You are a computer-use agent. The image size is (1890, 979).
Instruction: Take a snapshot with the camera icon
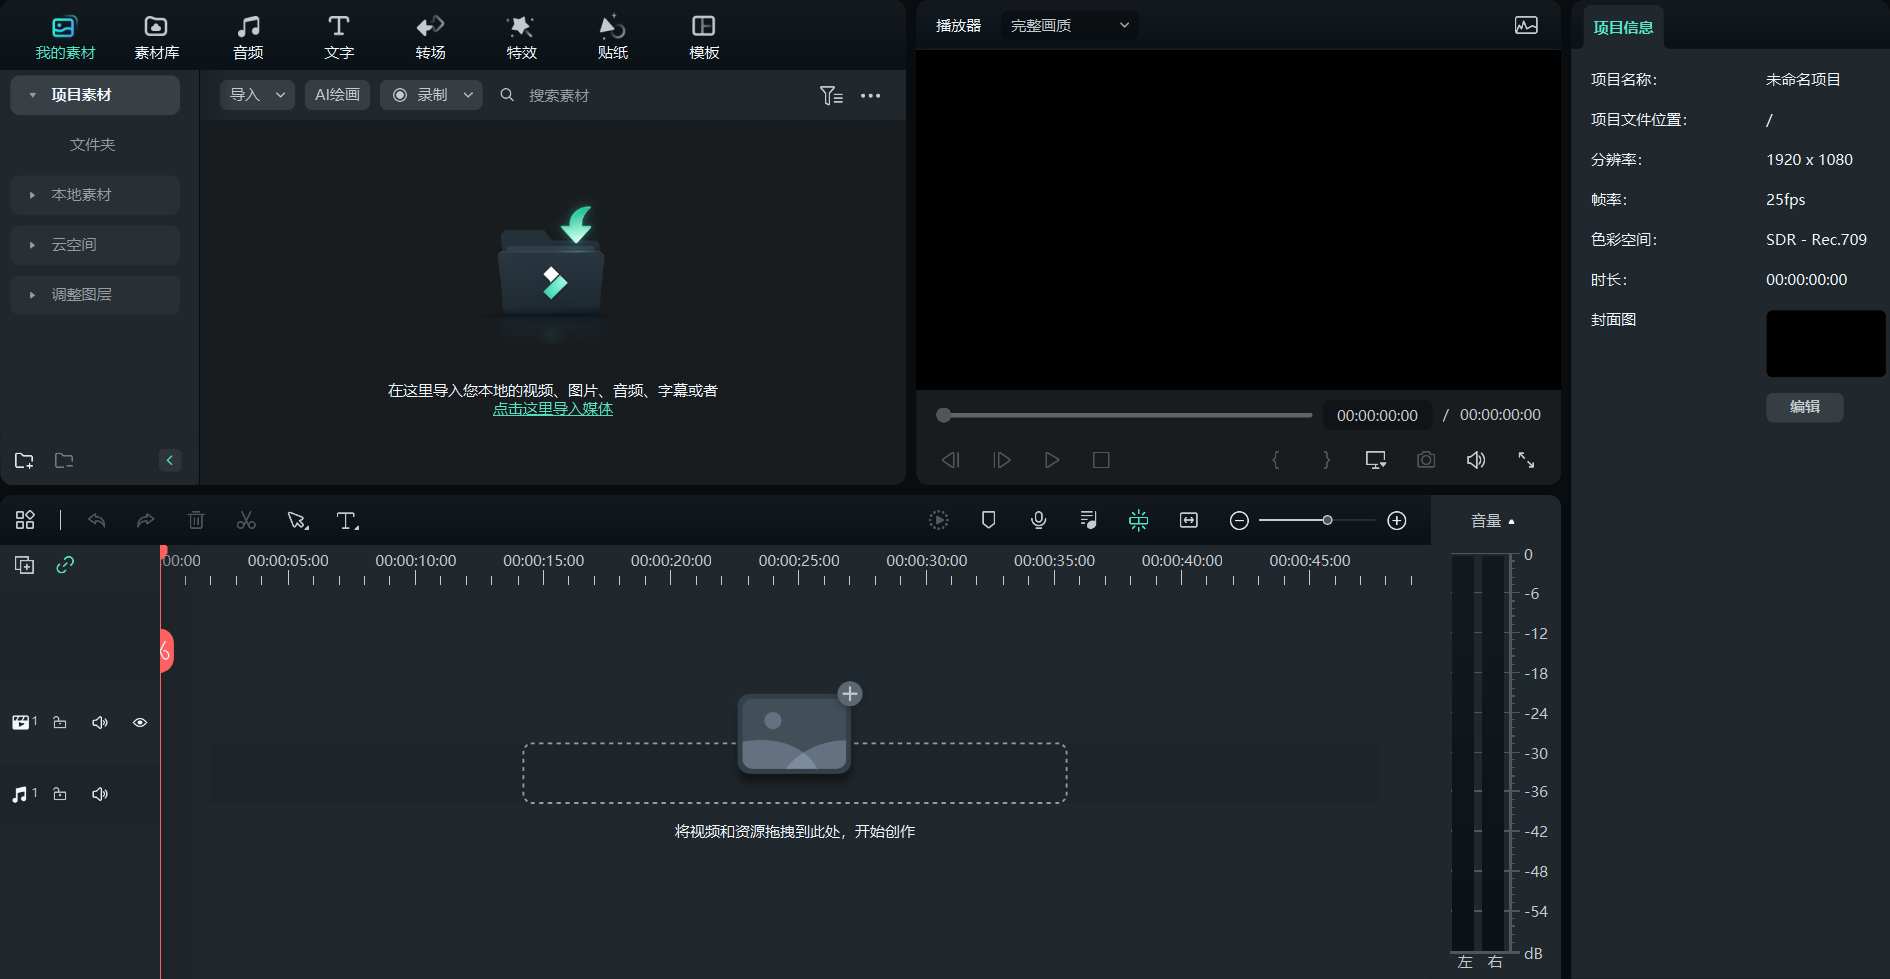point(1426,460)
